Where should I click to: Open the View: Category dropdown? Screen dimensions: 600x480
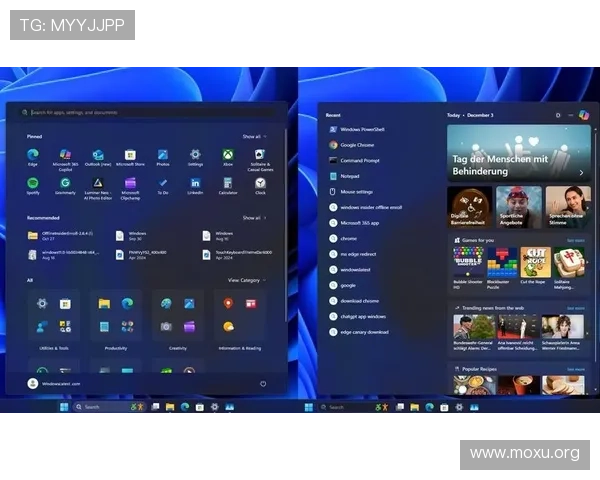tap(246, 280)
